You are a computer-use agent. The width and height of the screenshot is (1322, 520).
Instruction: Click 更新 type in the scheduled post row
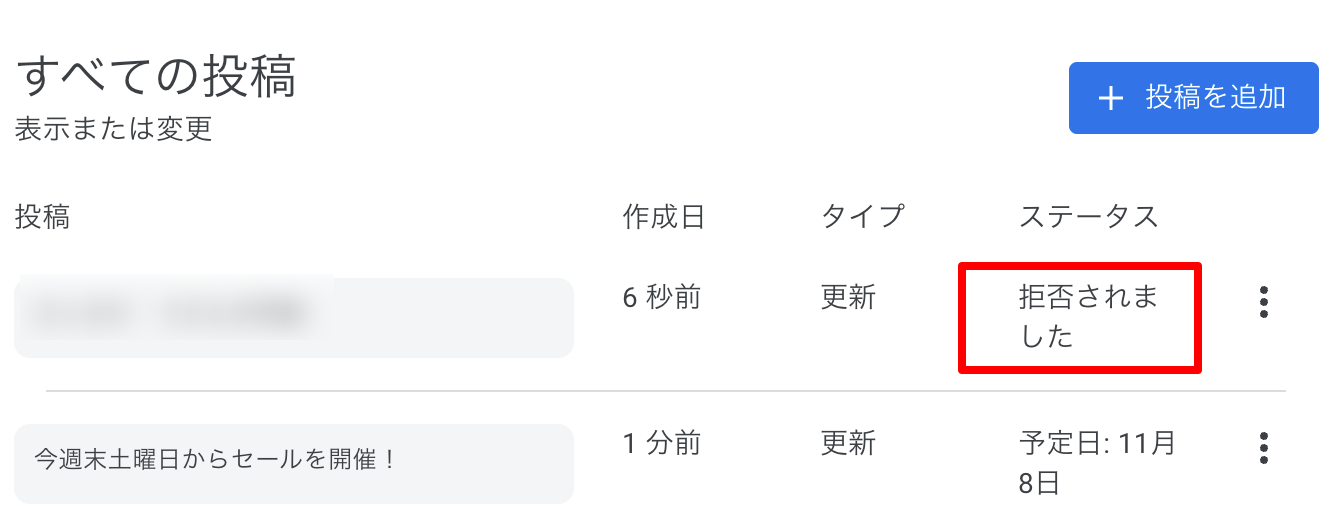click(x=848, y=443)
